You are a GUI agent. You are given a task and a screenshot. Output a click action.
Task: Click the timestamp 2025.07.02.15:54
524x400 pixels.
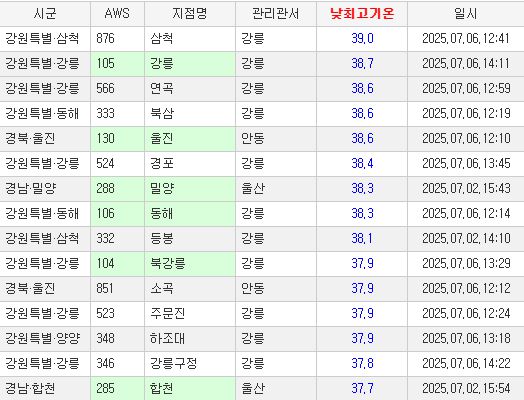tap(466, 389)
